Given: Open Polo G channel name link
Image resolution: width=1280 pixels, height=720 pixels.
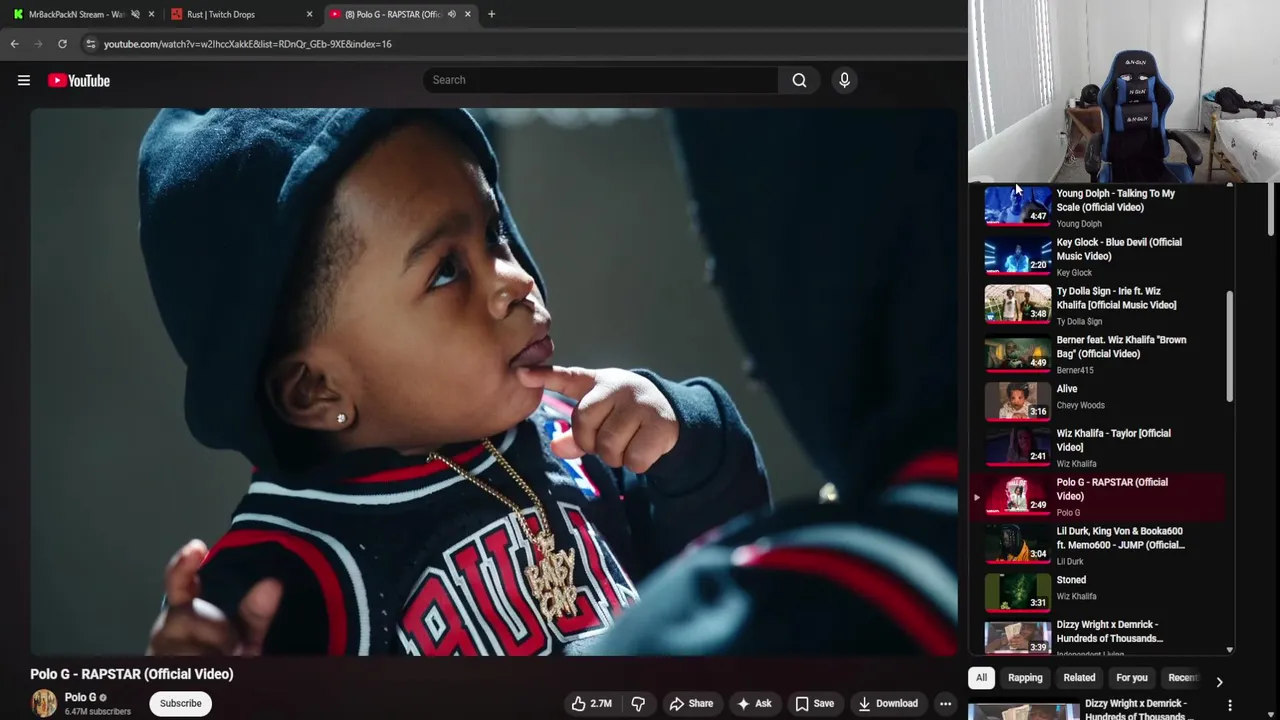Looking at the screenshot, I should click(81, 697).
